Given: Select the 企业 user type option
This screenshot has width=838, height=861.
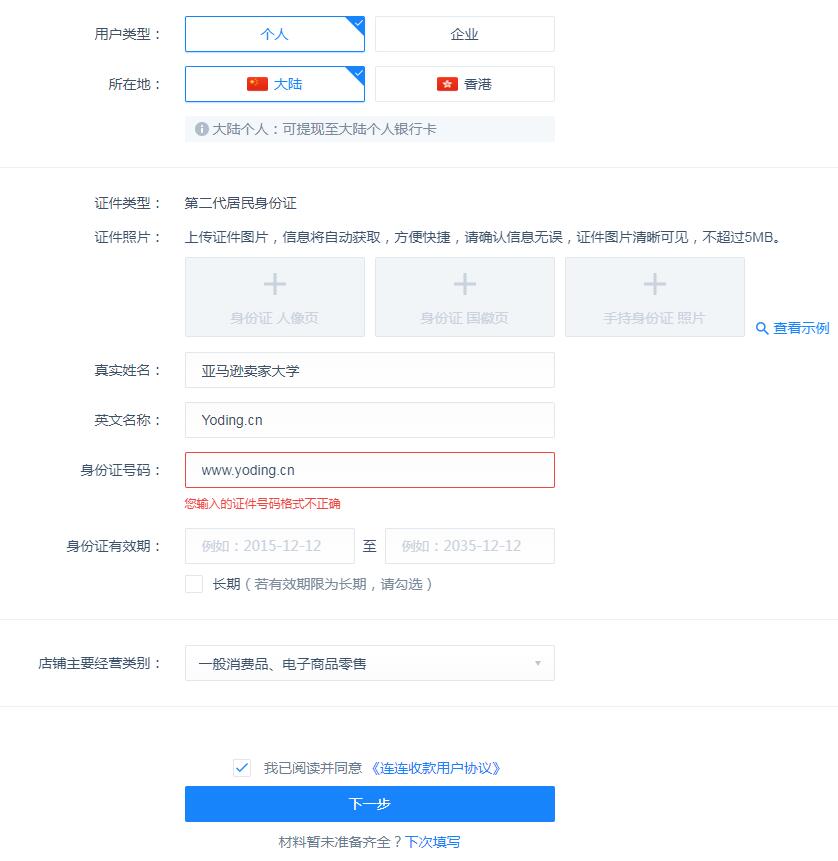Looking at the screenshot, I should tap(465, 34).
